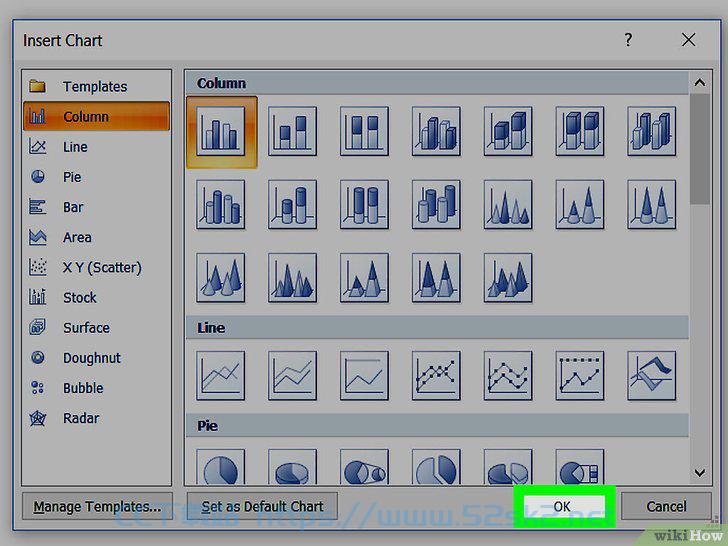
Task: Pick the 100% Stacked Line chart
Action: 364,376
